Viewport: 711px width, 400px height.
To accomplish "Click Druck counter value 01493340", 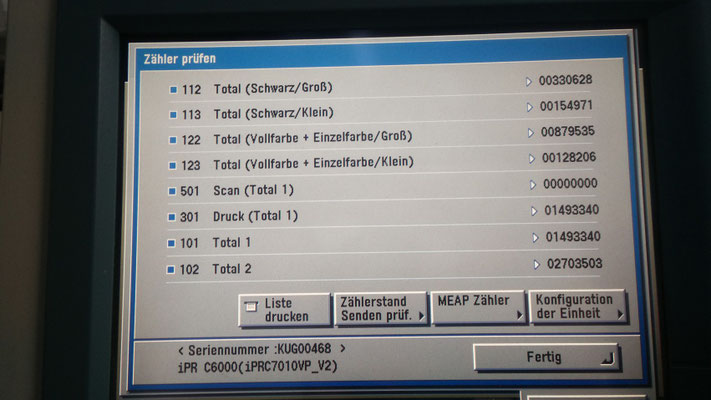I will pos(572,210).
